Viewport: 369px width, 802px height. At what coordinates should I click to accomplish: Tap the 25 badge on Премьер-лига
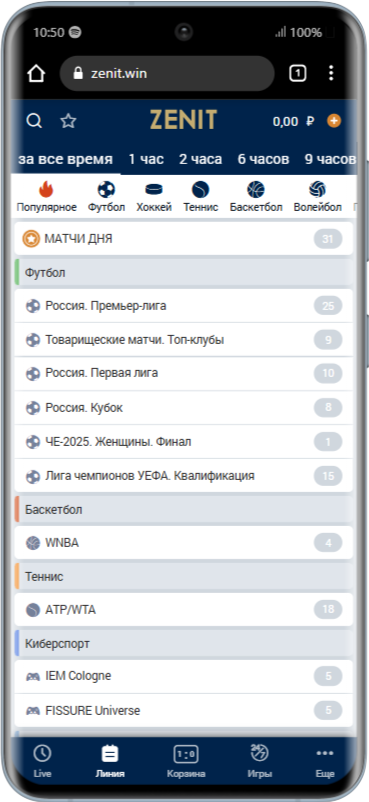328,306
